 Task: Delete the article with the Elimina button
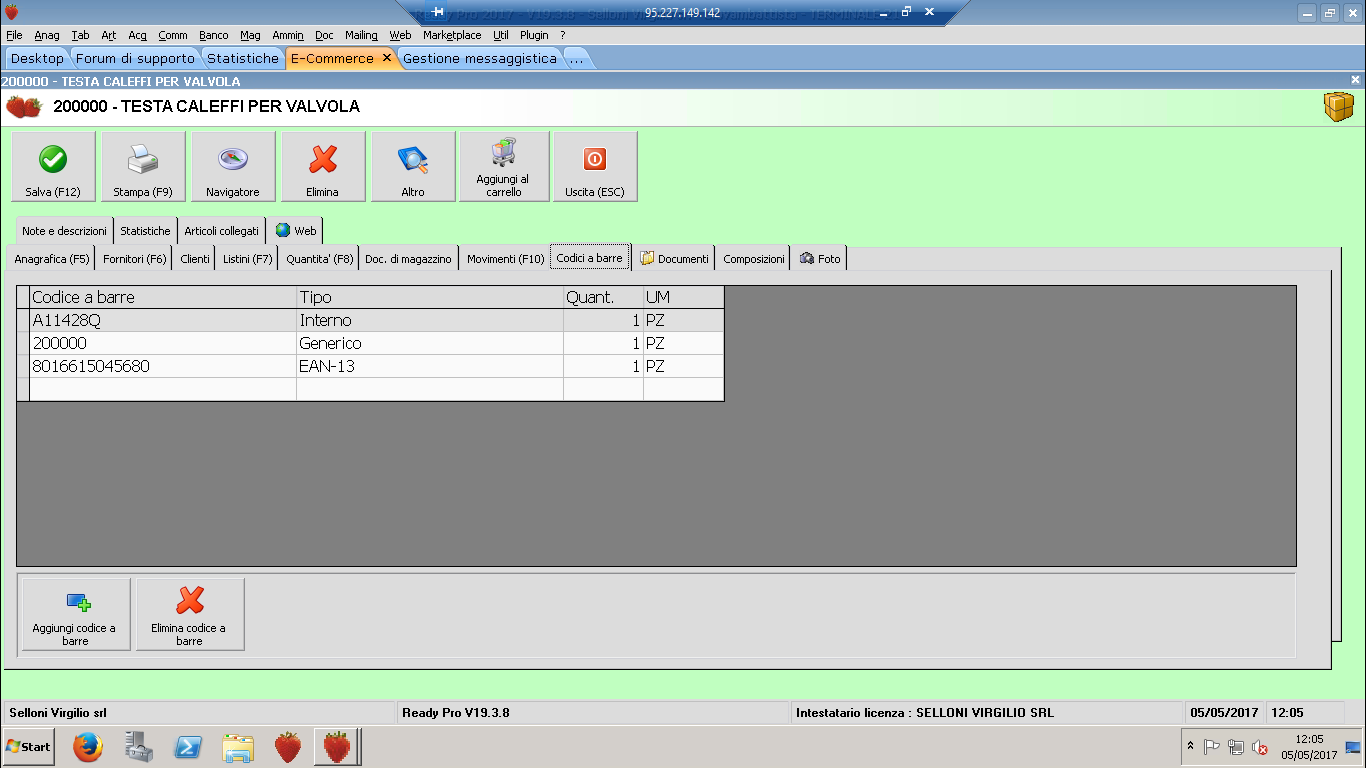click(x=323, y=167)
